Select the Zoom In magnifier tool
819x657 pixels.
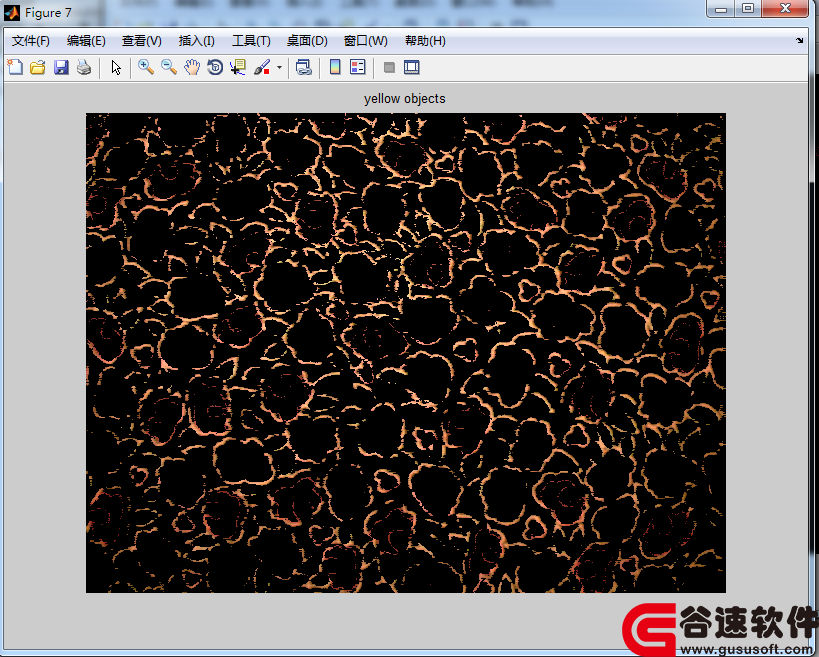pos(146,67)
